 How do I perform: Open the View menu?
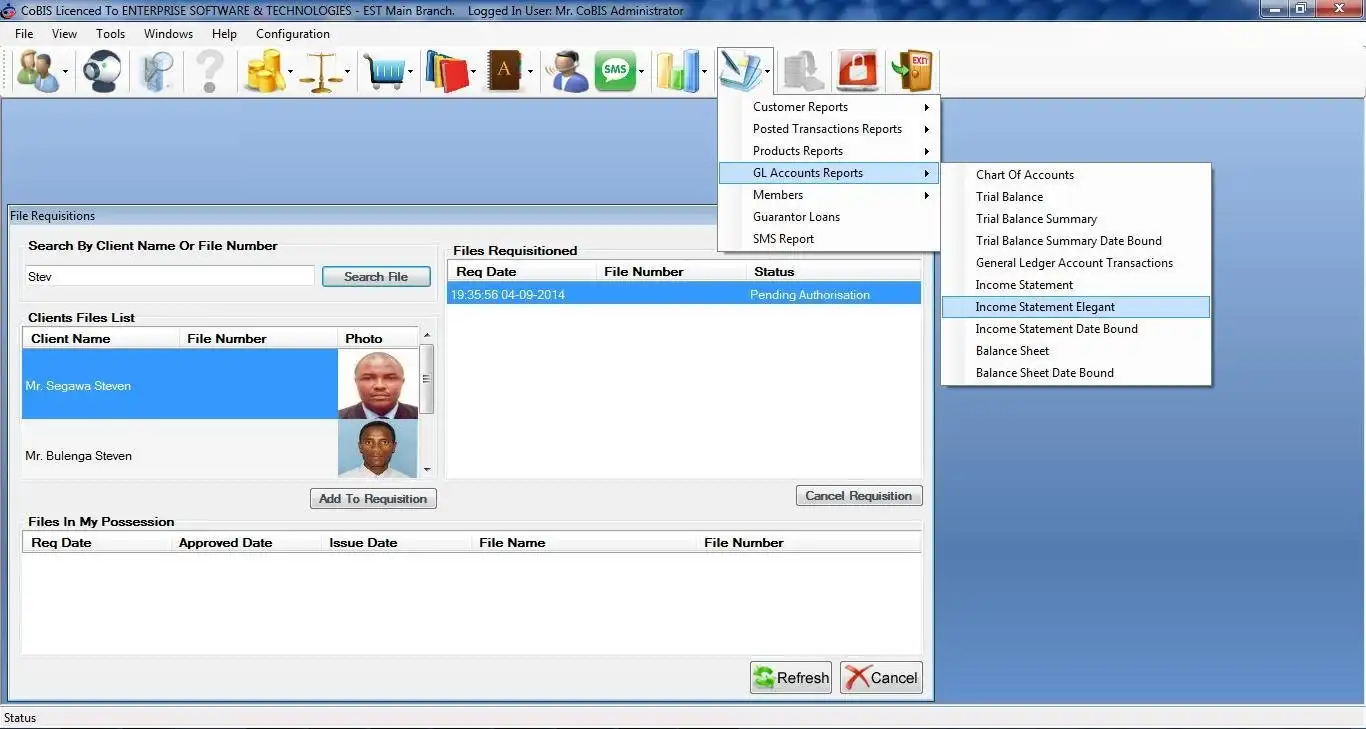[64, 33]
